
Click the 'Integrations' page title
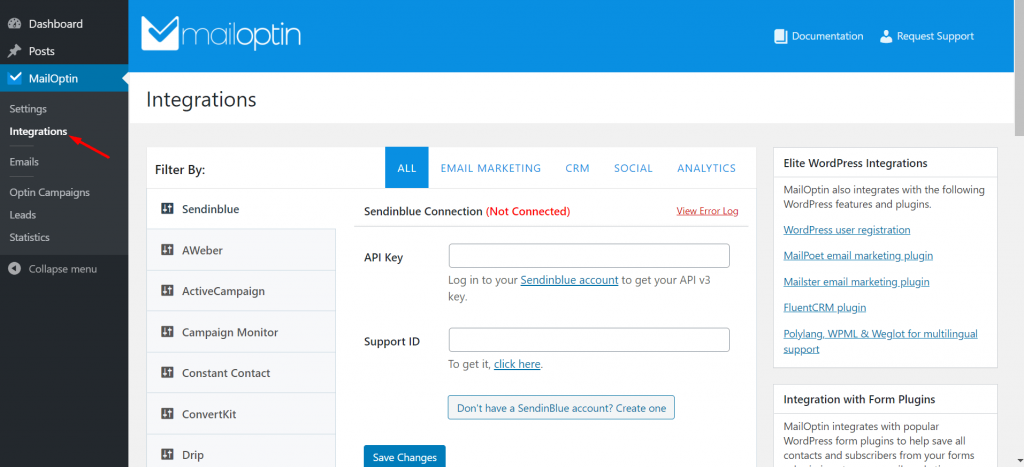[x=201, y=100]
